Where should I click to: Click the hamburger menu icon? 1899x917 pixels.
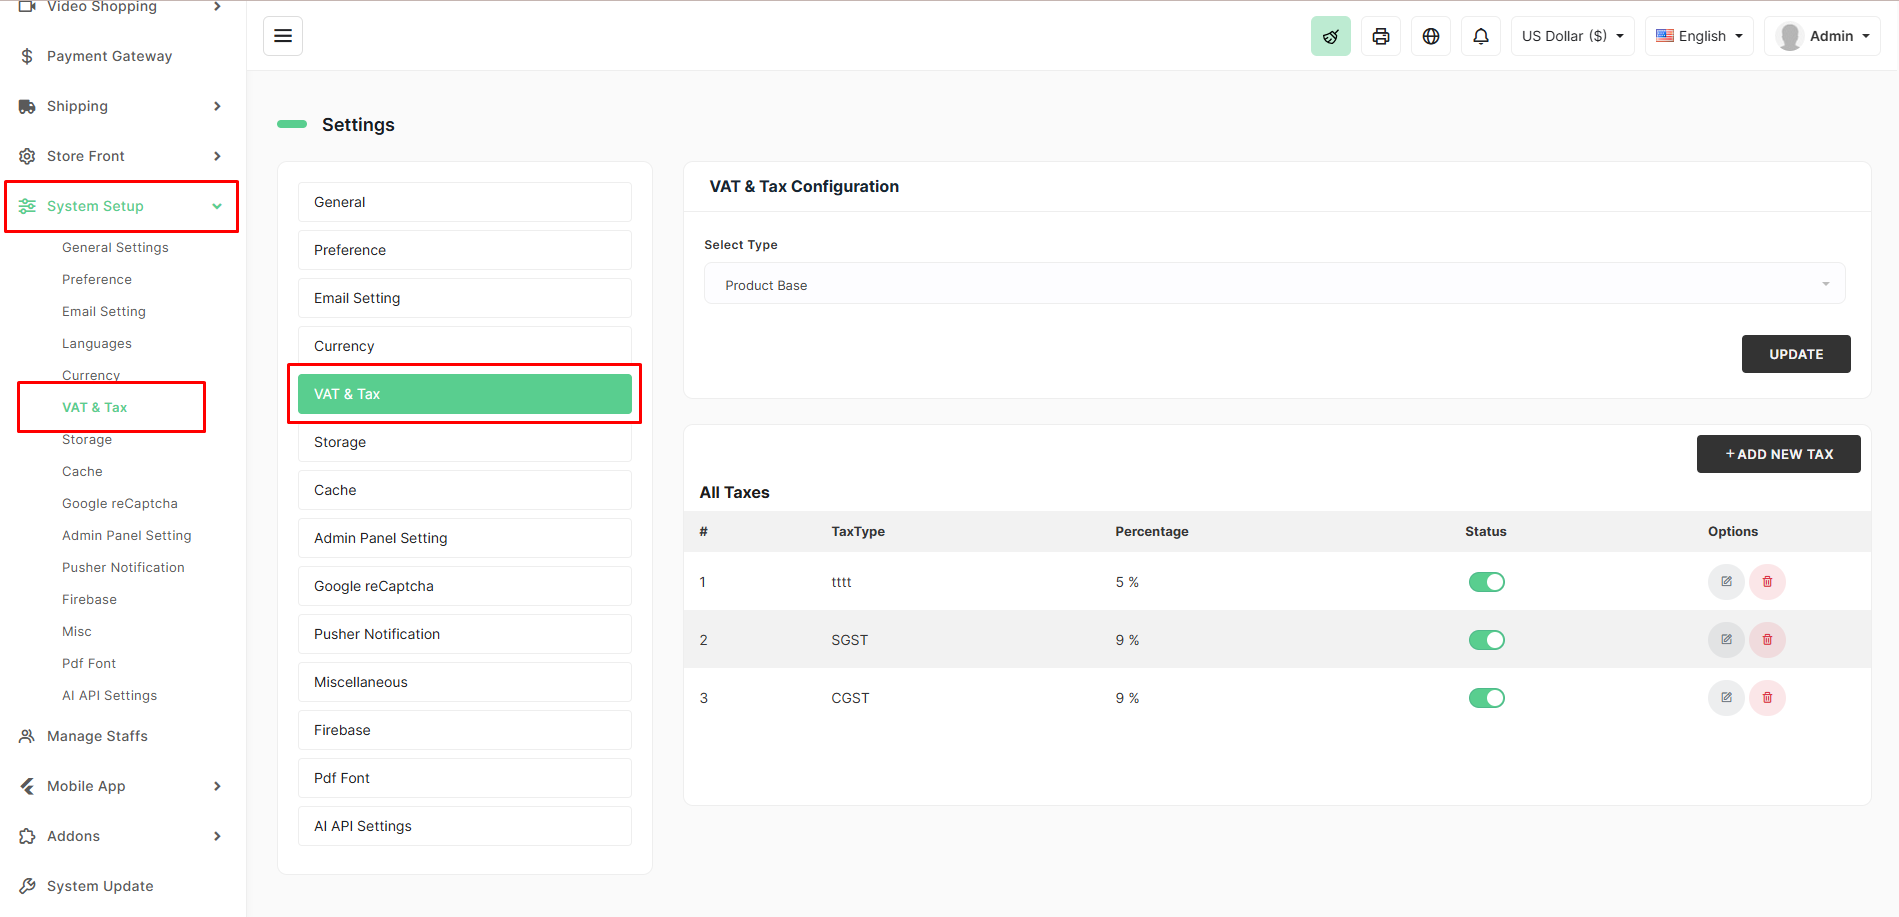click(283, 36)
